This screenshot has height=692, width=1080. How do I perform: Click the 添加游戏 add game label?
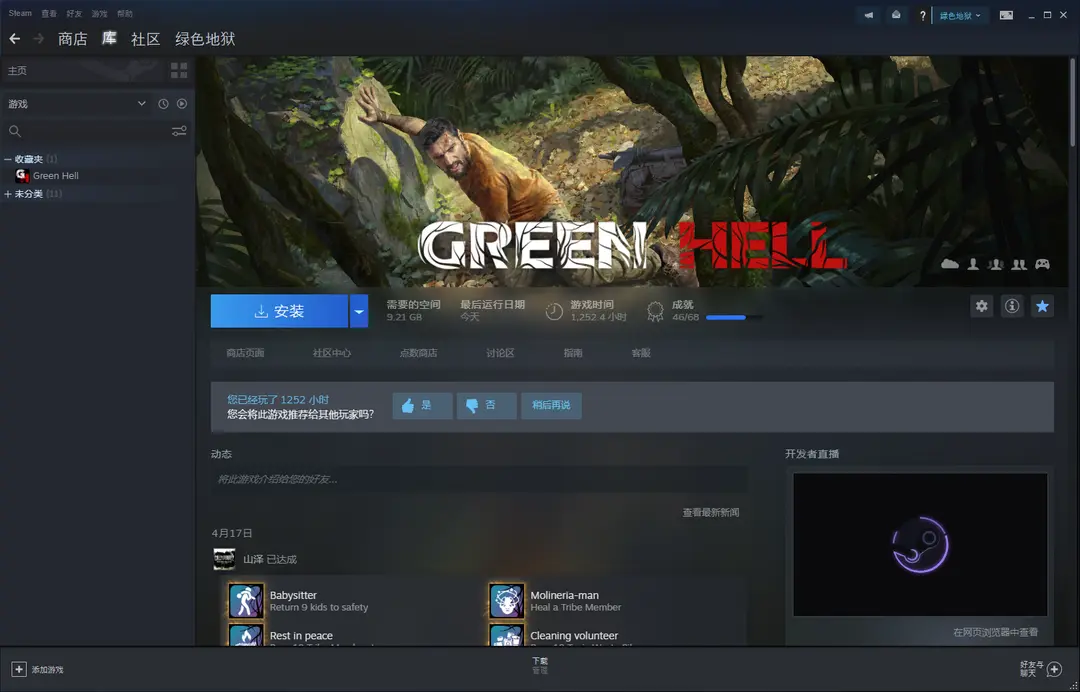[48, 670]
